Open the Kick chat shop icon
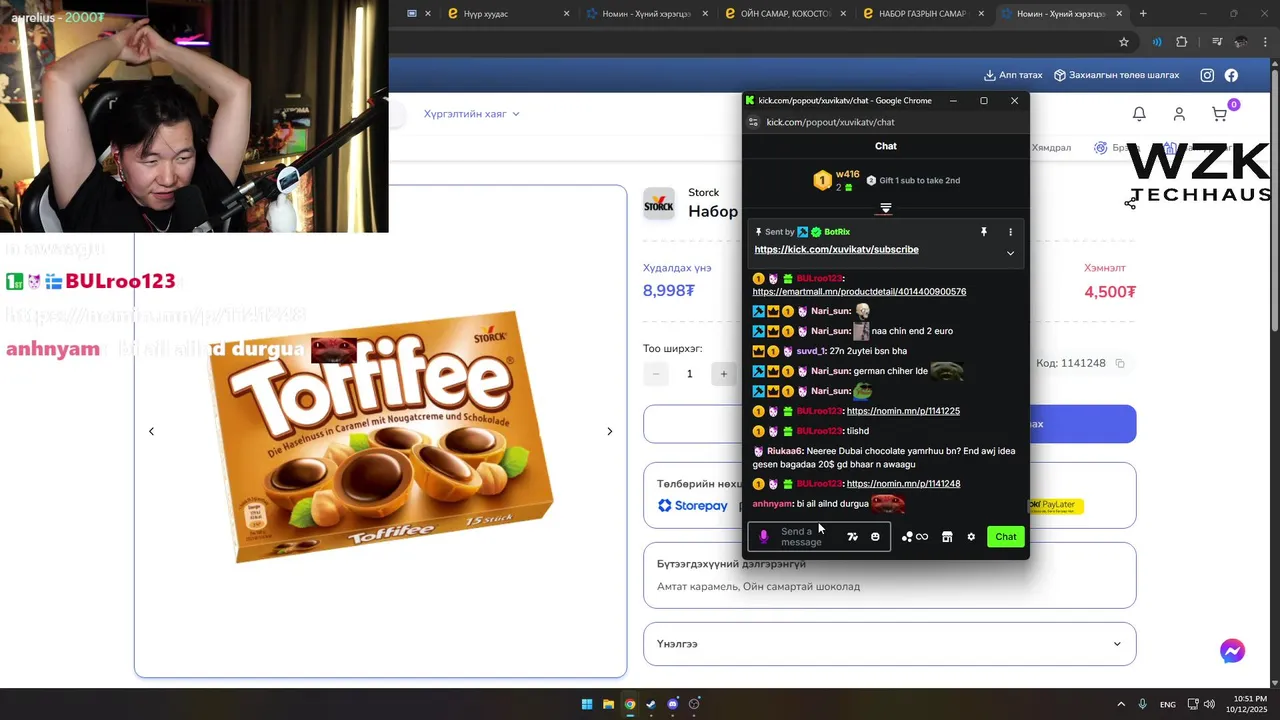 pyautogui.click(x=947, y=537)
